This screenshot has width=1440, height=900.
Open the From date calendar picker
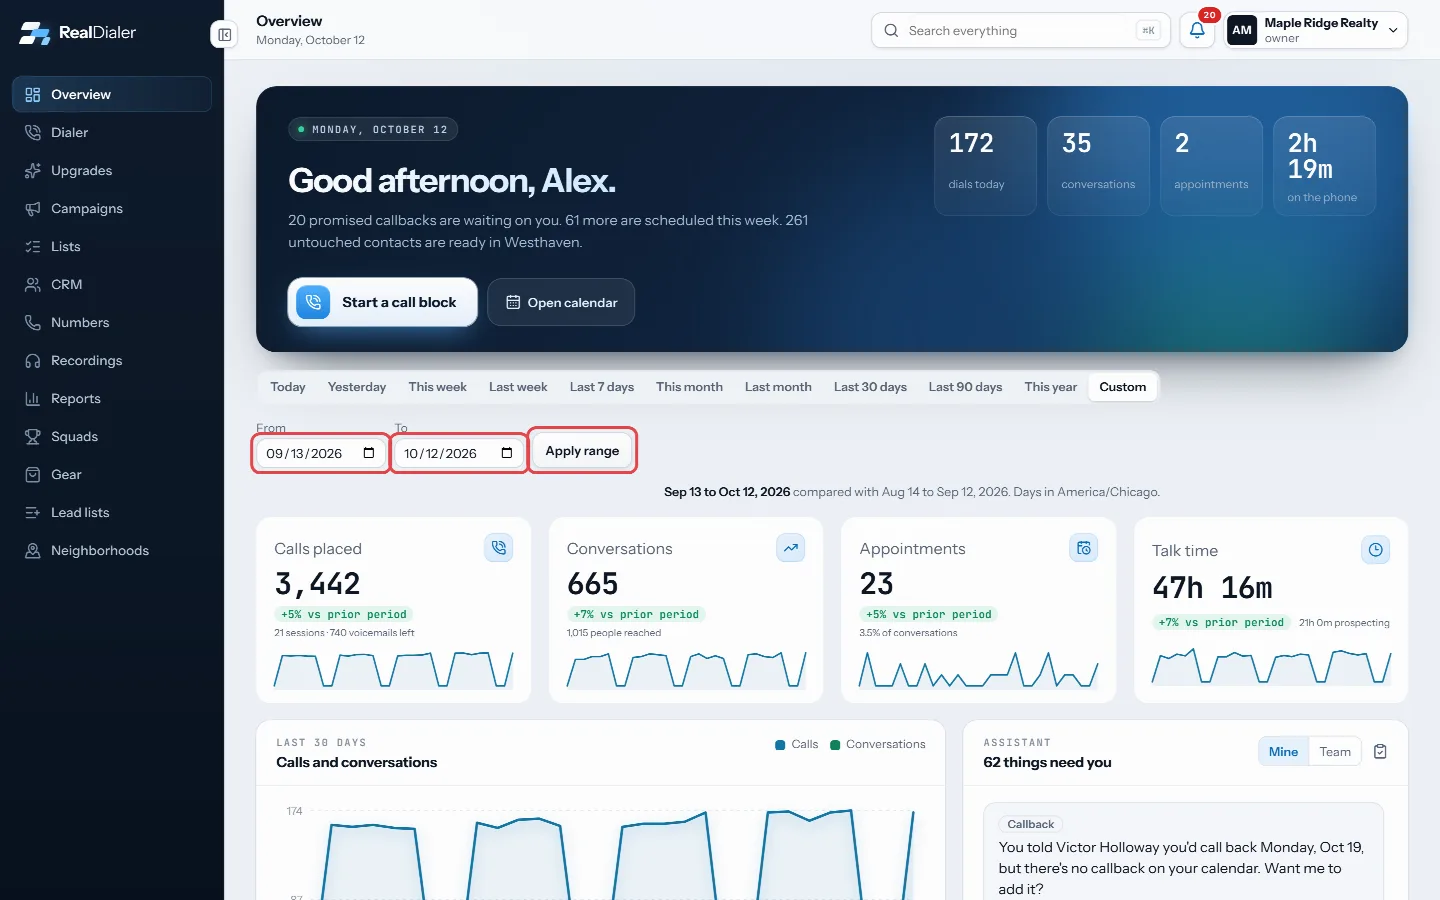click(369, 453)
